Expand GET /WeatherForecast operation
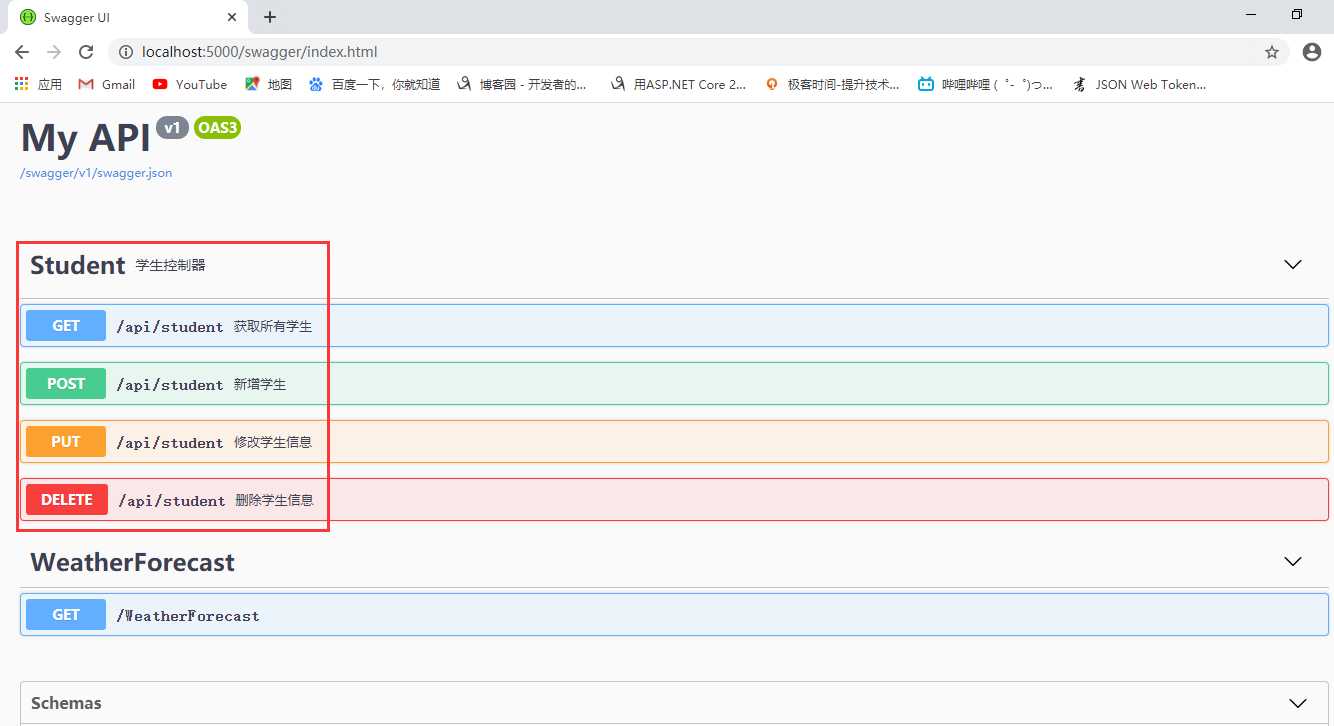 tap(674, 614)
